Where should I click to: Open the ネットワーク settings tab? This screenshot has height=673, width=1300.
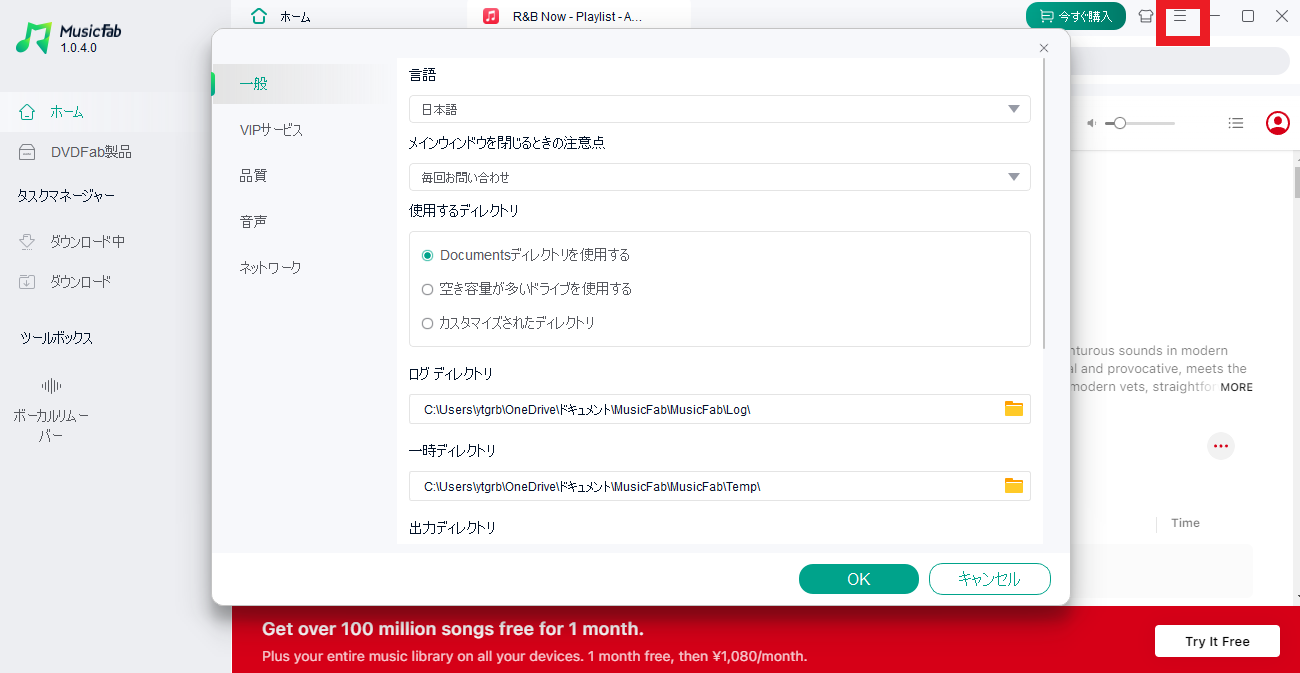coord(270,268)
